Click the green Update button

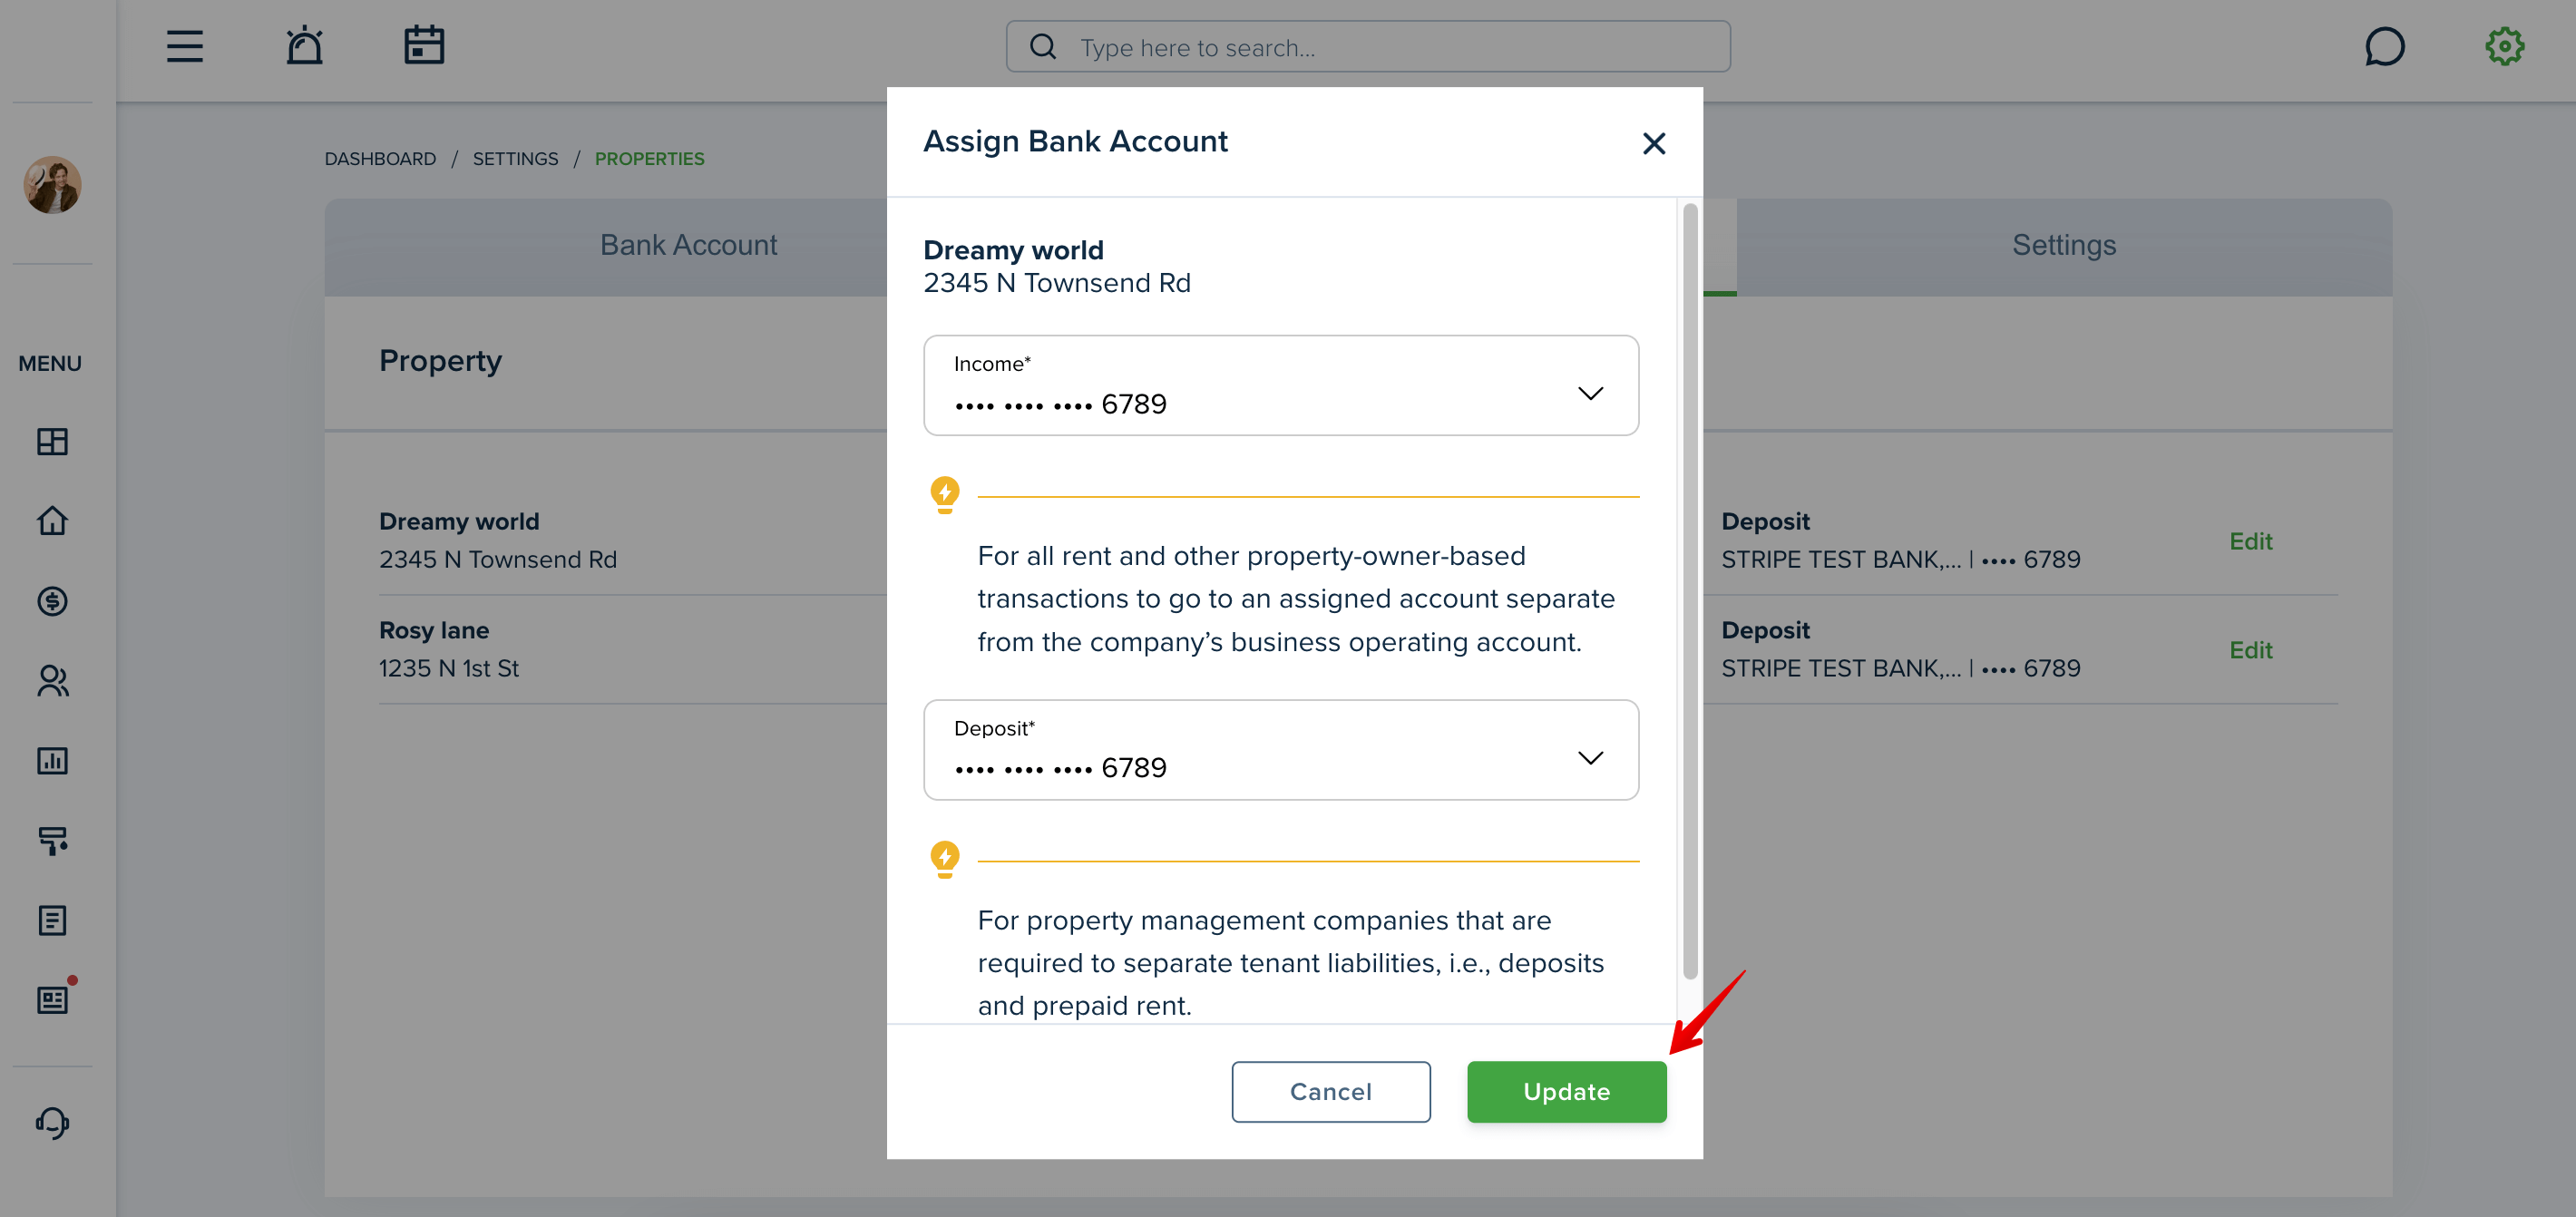1566,1092
